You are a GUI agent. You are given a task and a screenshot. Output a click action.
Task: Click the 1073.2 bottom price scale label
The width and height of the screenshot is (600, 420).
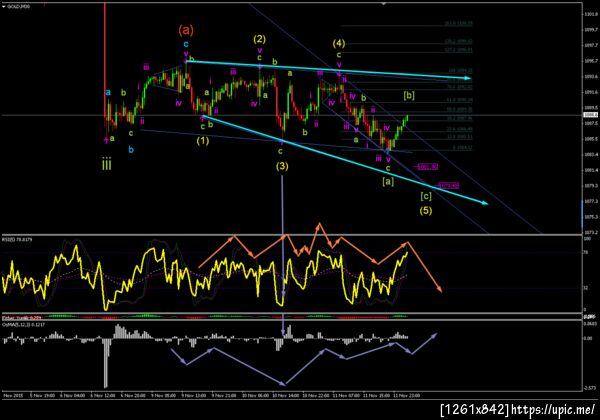pyautogui.click(x=590, y=232)
